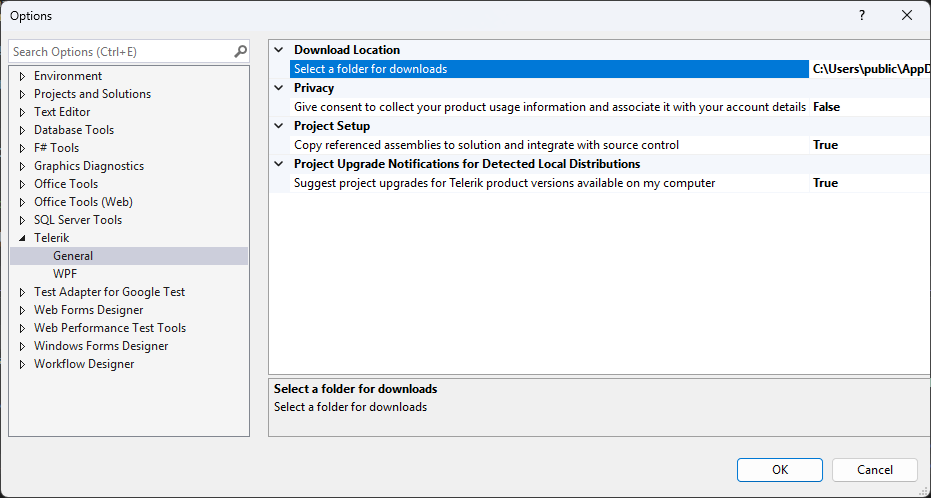Viewport: 931px width, 498px height.
Task: Click the True value for Suggest project upgrades
Action: (825, 183)
